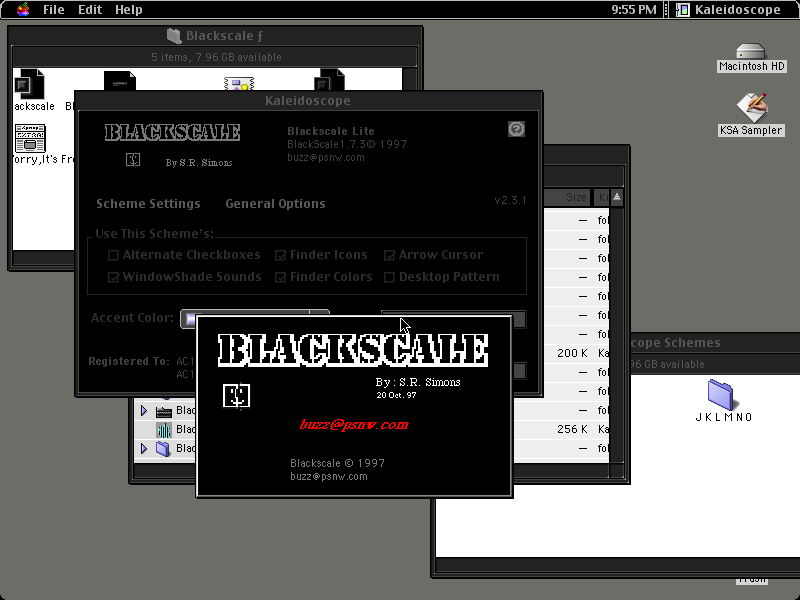The height and width of the screenshot is (600, 800).
Task: Expand the keyboard-icon row disclosure triangle
Action: 144,410
